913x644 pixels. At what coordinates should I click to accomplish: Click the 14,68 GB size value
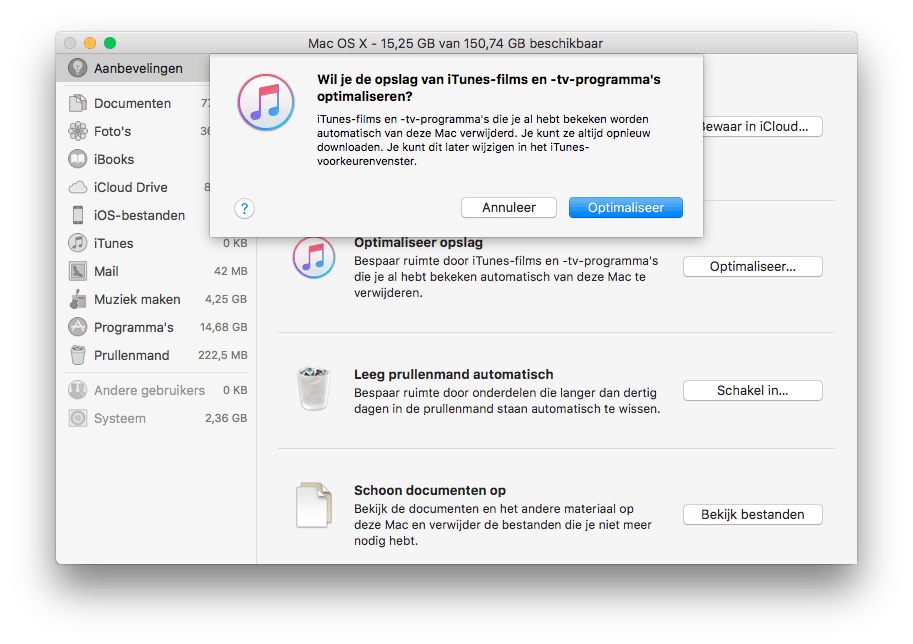tap(224, 327)
